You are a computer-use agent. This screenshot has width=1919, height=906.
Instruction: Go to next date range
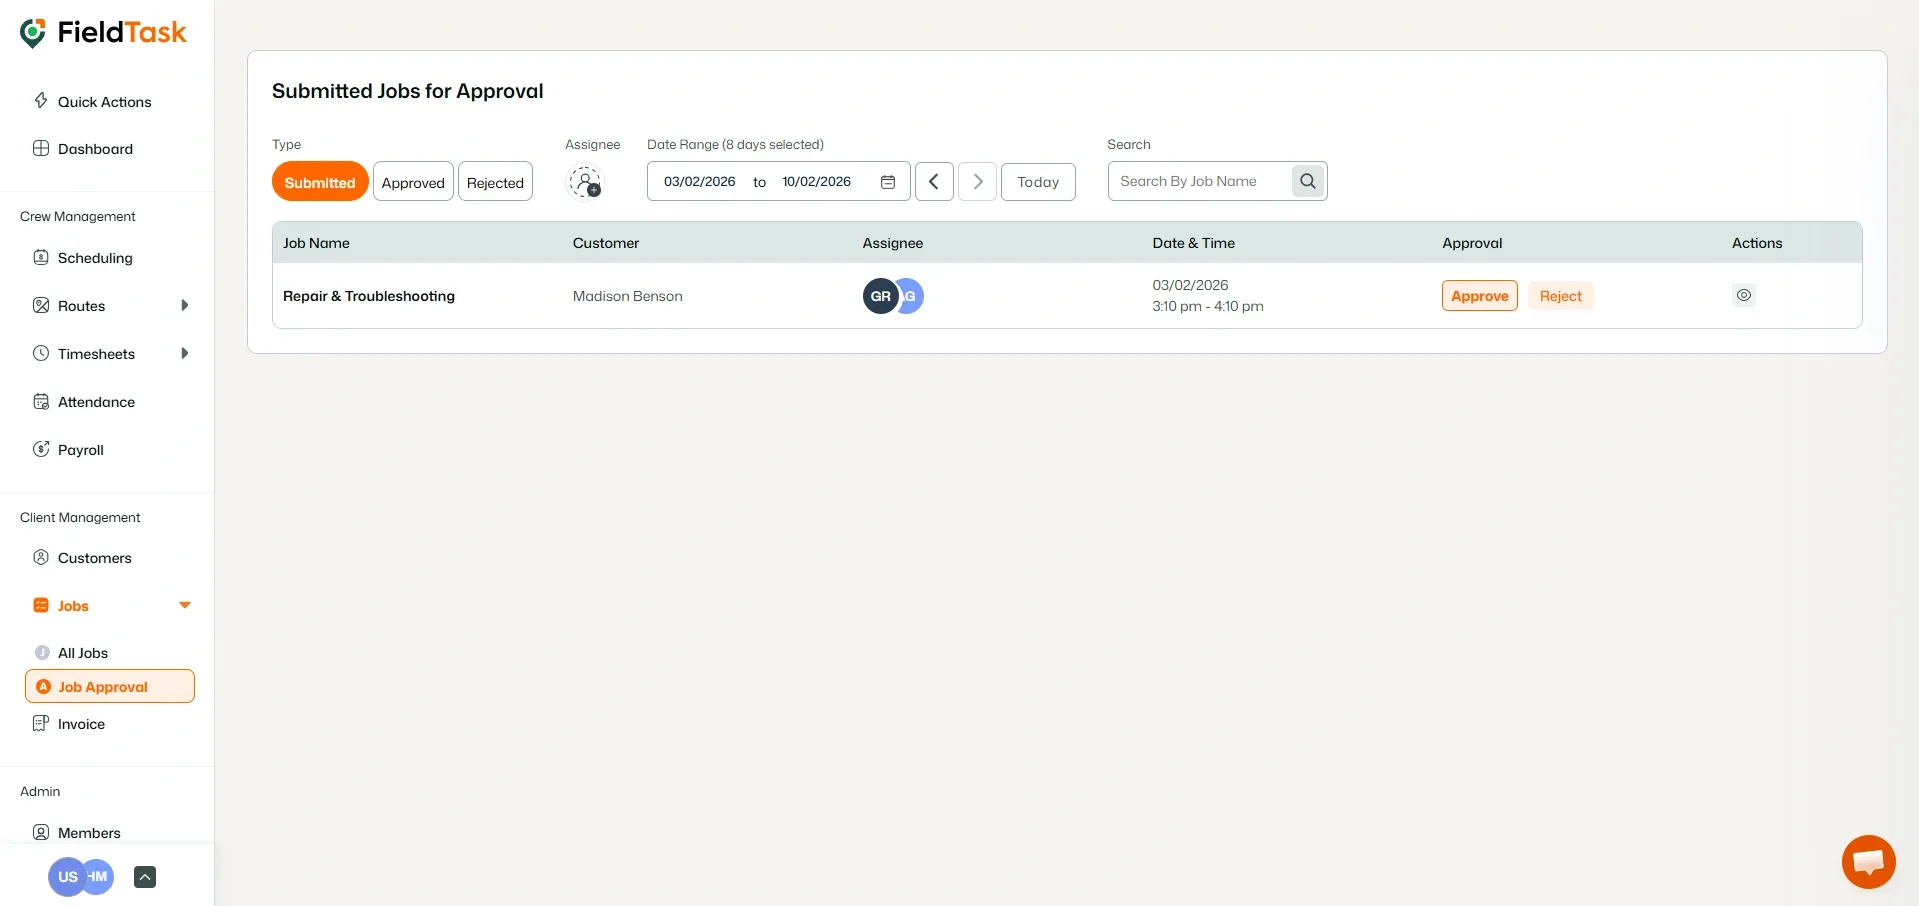point(978,182)
